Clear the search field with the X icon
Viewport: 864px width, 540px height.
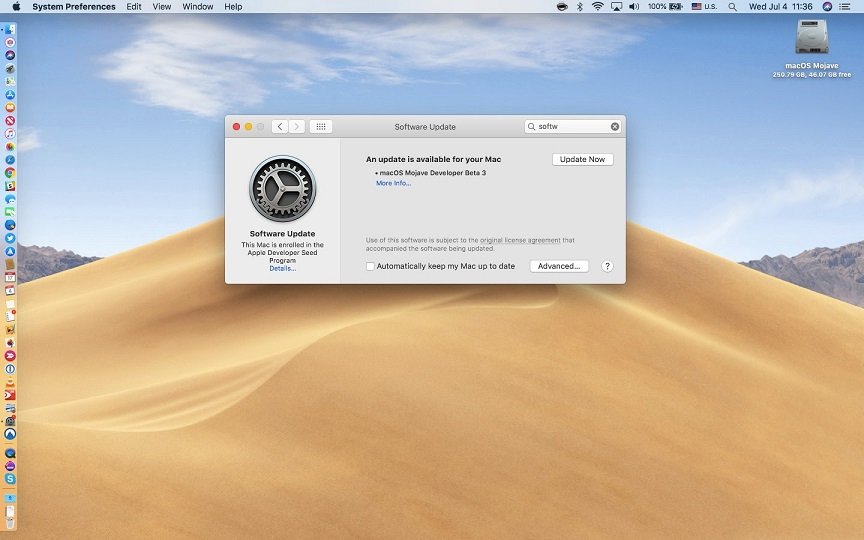[x=615, y=127]
